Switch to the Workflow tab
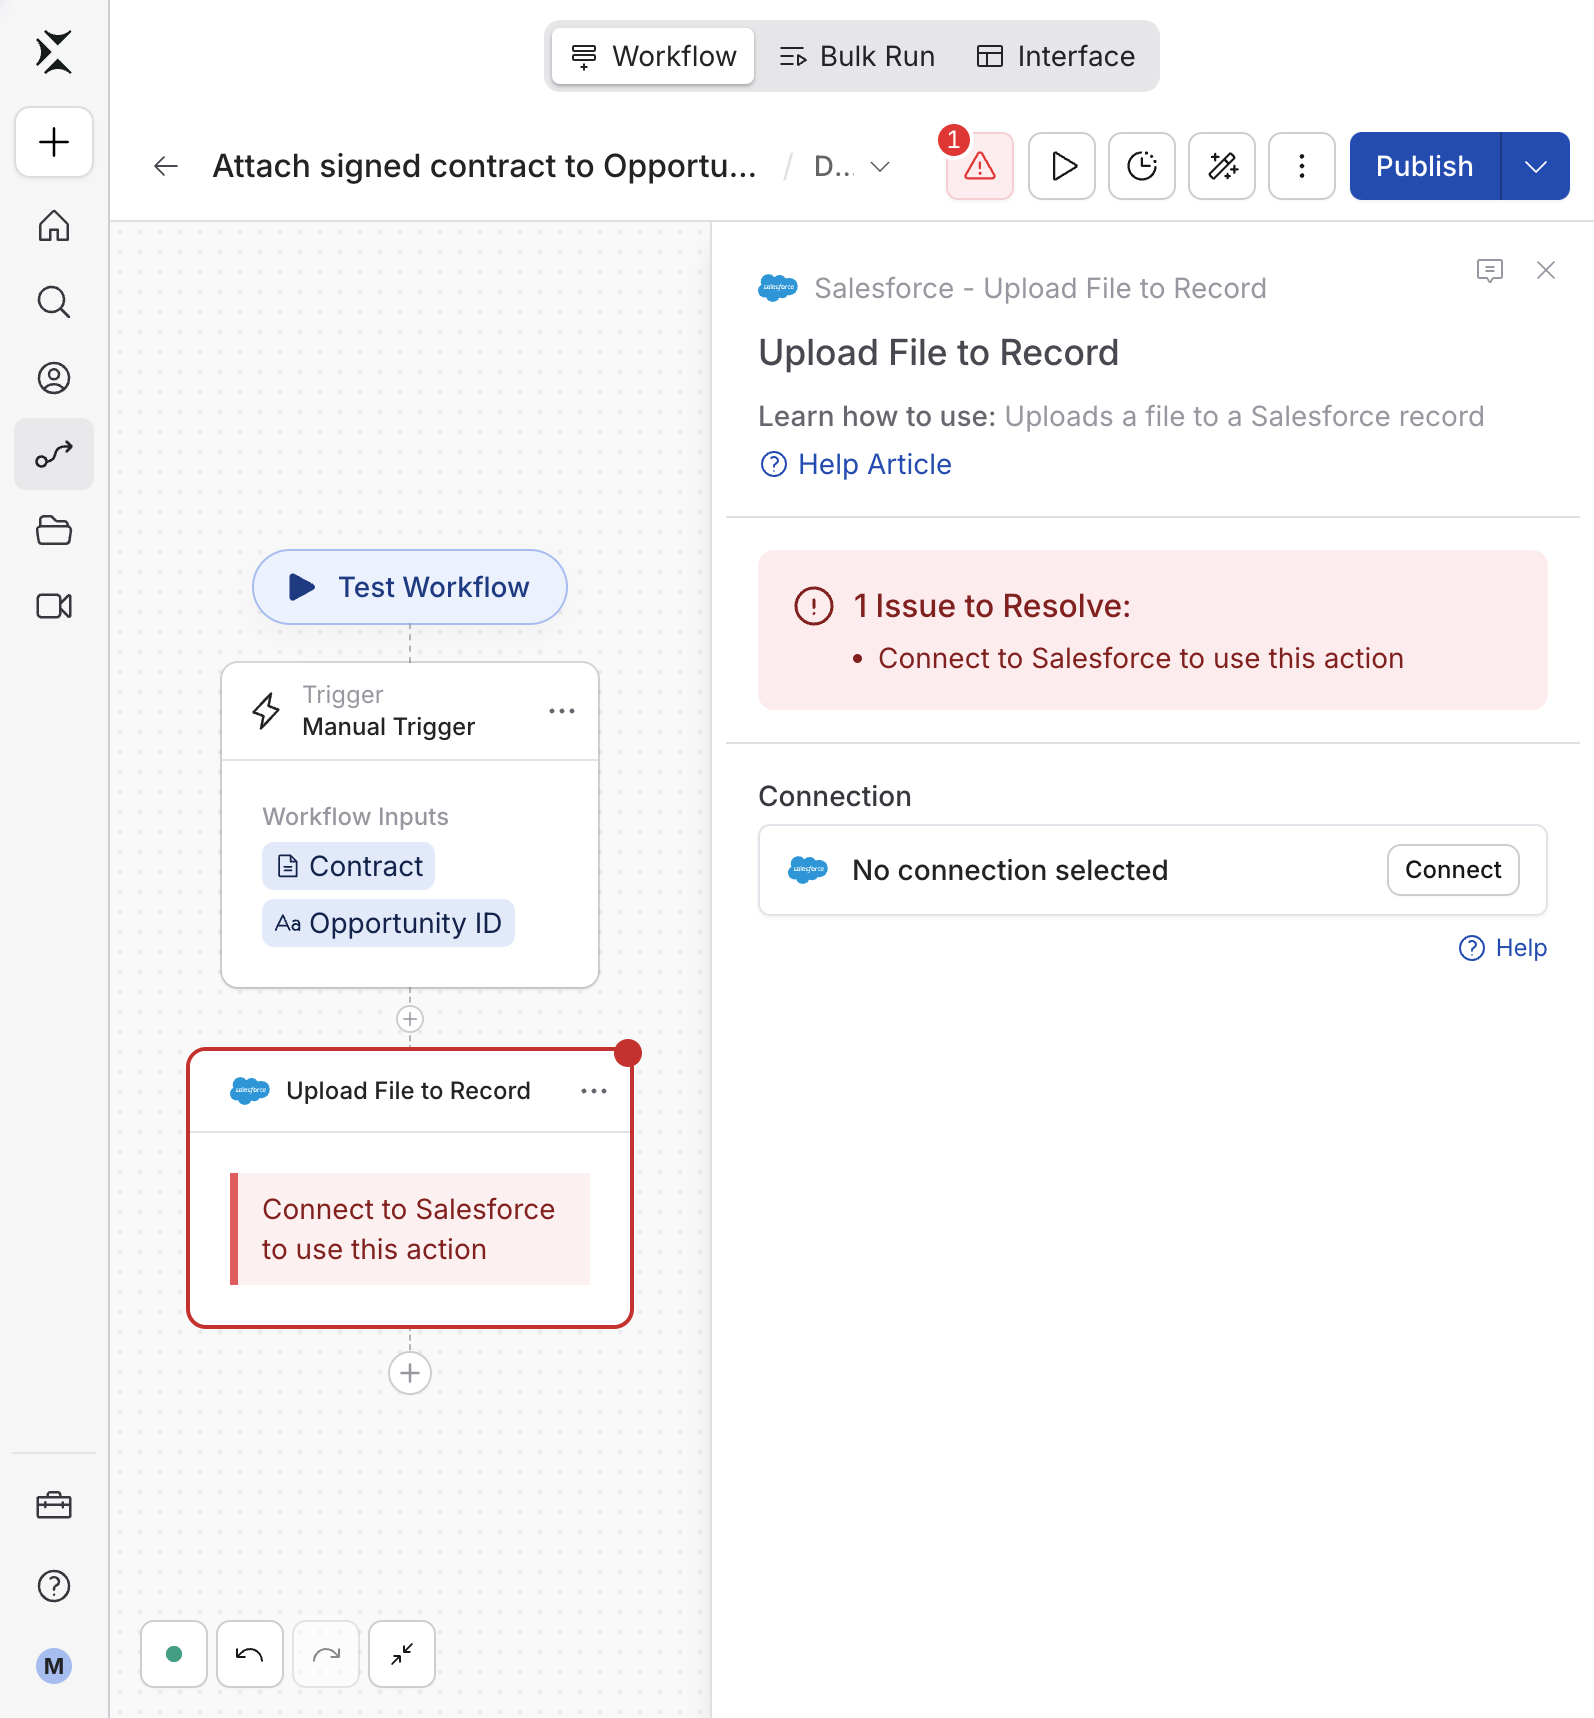This screenshot has width=1594, height=1718. pyautogui.click(x=653, y=56)
